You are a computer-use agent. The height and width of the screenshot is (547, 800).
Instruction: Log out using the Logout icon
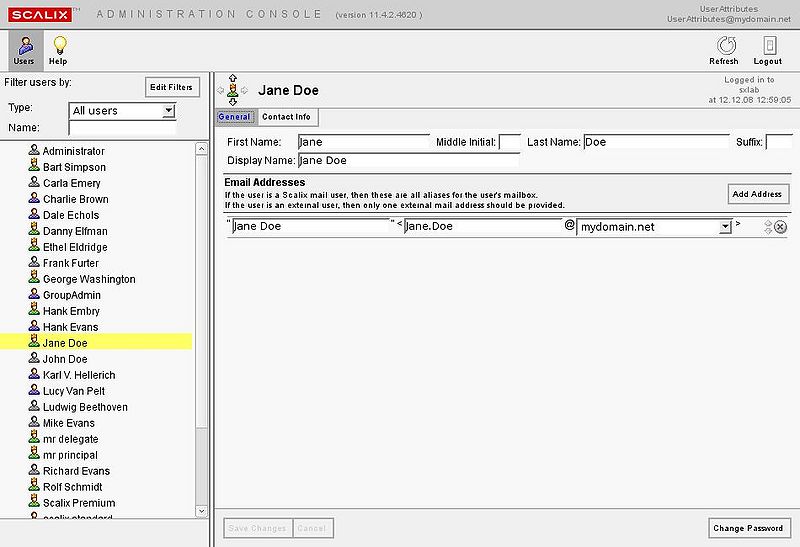point(771,46)
